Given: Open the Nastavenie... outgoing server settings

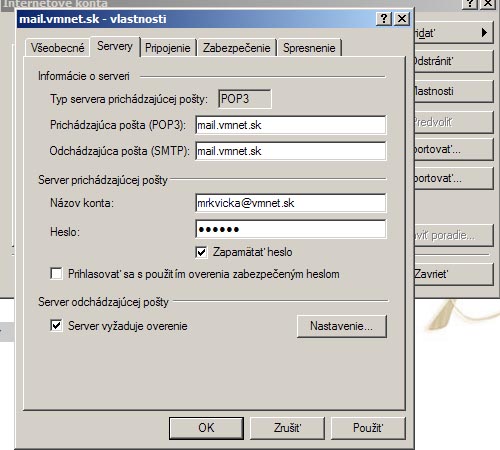Looking at the screenshot, I should click(x=342, y=326).
